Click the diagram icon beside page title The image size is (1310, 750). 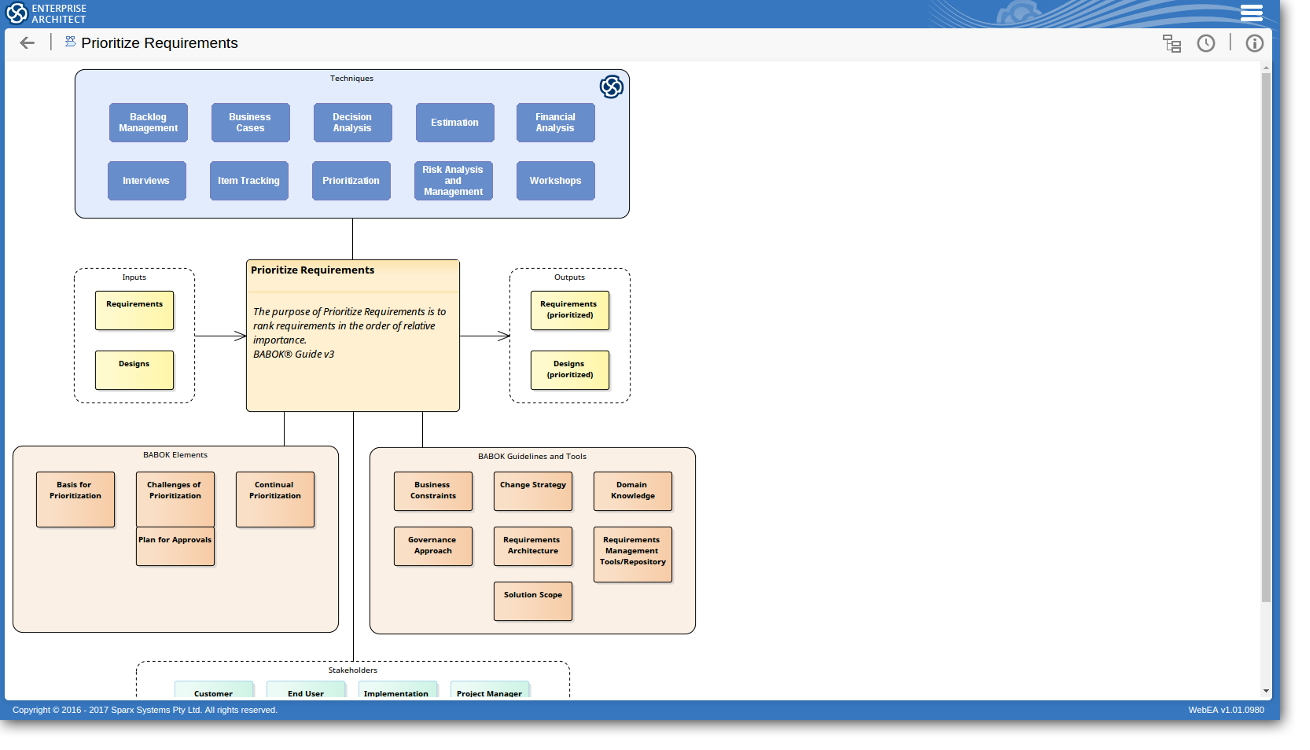pos(70,42)
